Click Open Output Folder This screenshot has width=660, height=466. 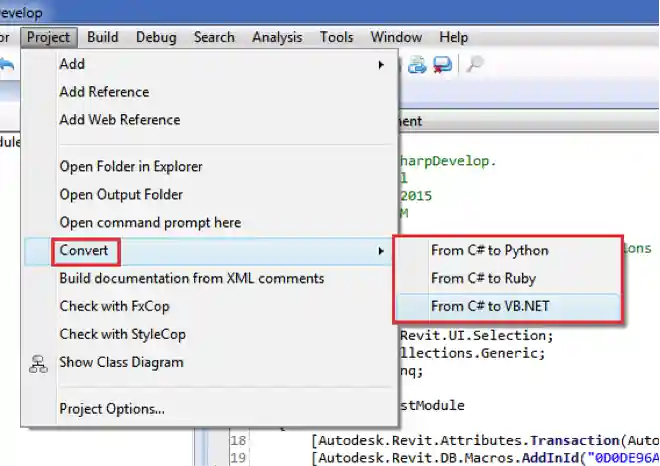coord(121,194)
